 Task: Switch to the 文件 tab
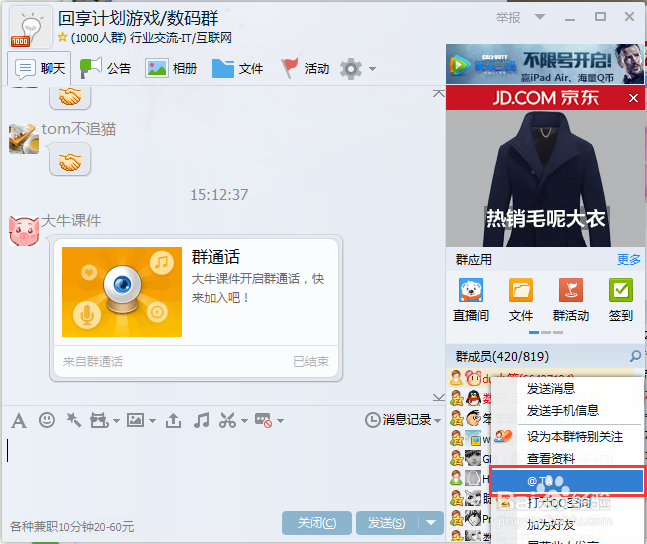(237, 69)
